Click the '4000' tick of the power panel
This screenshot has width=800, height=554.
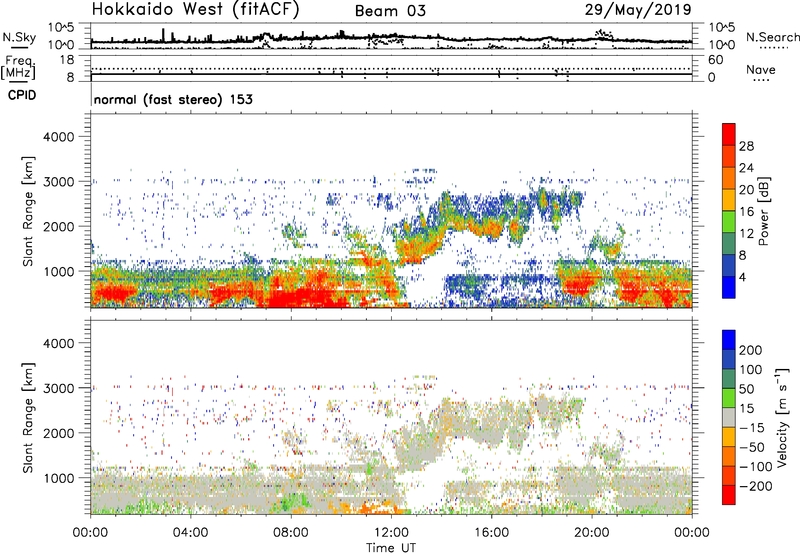pyautogui.click(x=59, y=137)
